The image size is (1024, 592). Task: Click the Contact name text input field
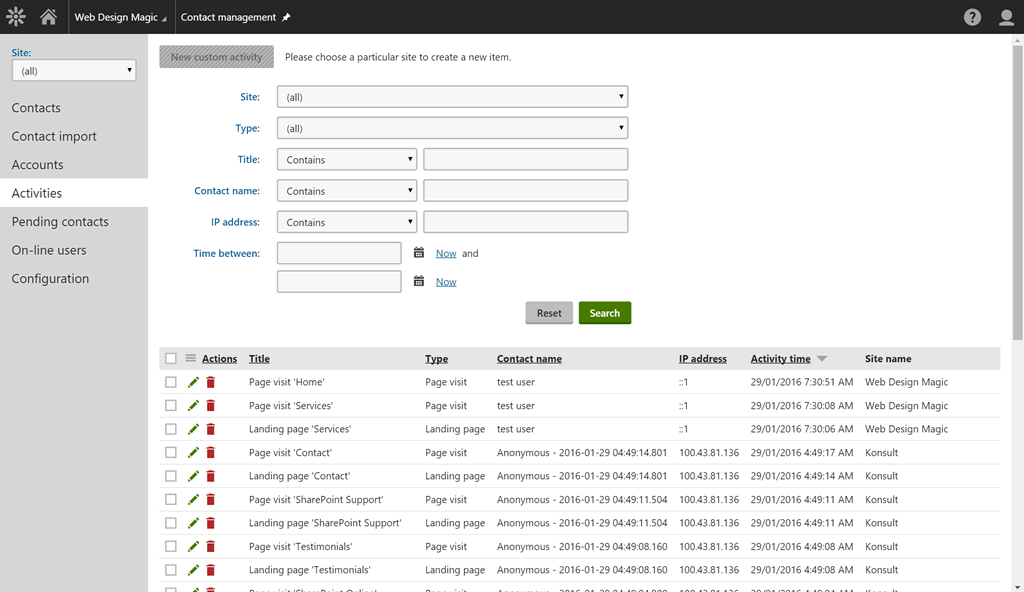coord(525,191)
